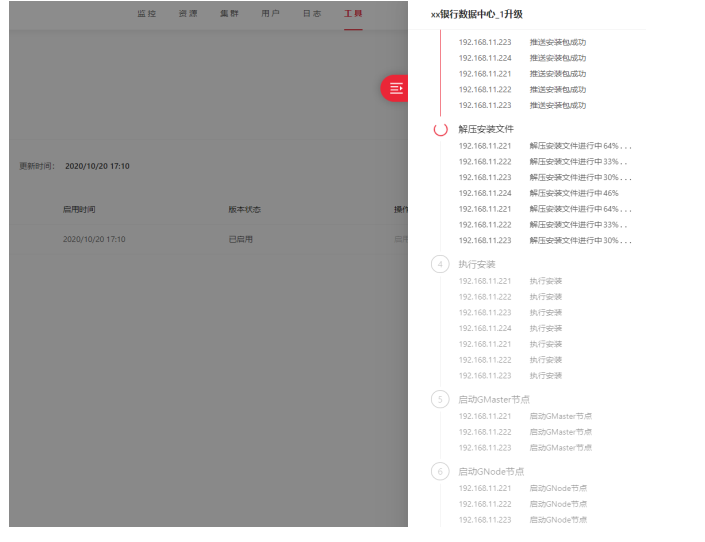This screenshot has width=705, height=542.
Task: Click the spinning progress icon beside 解压安装文件
Action: click(x=440, y=129)
